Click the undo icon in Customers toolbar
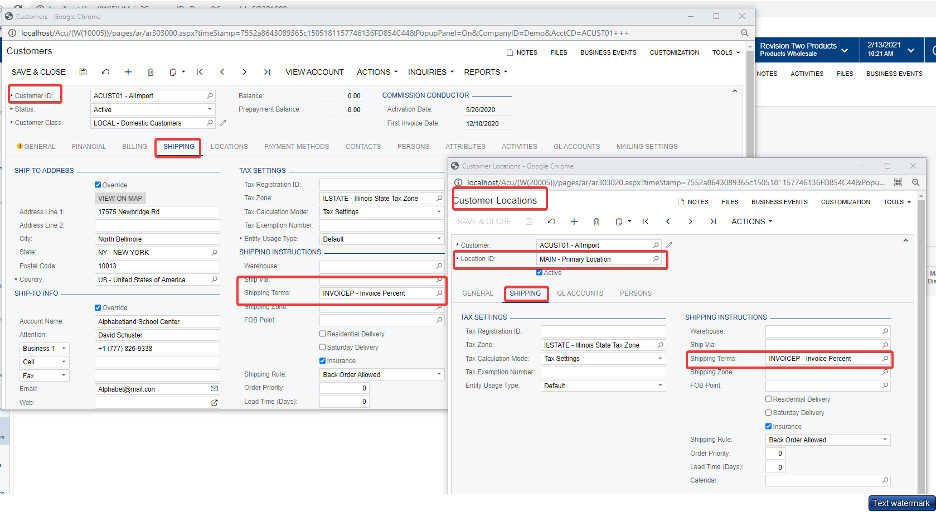Viewport: 936px width, 512px height. pyautogui.click(x=105, y=72)
